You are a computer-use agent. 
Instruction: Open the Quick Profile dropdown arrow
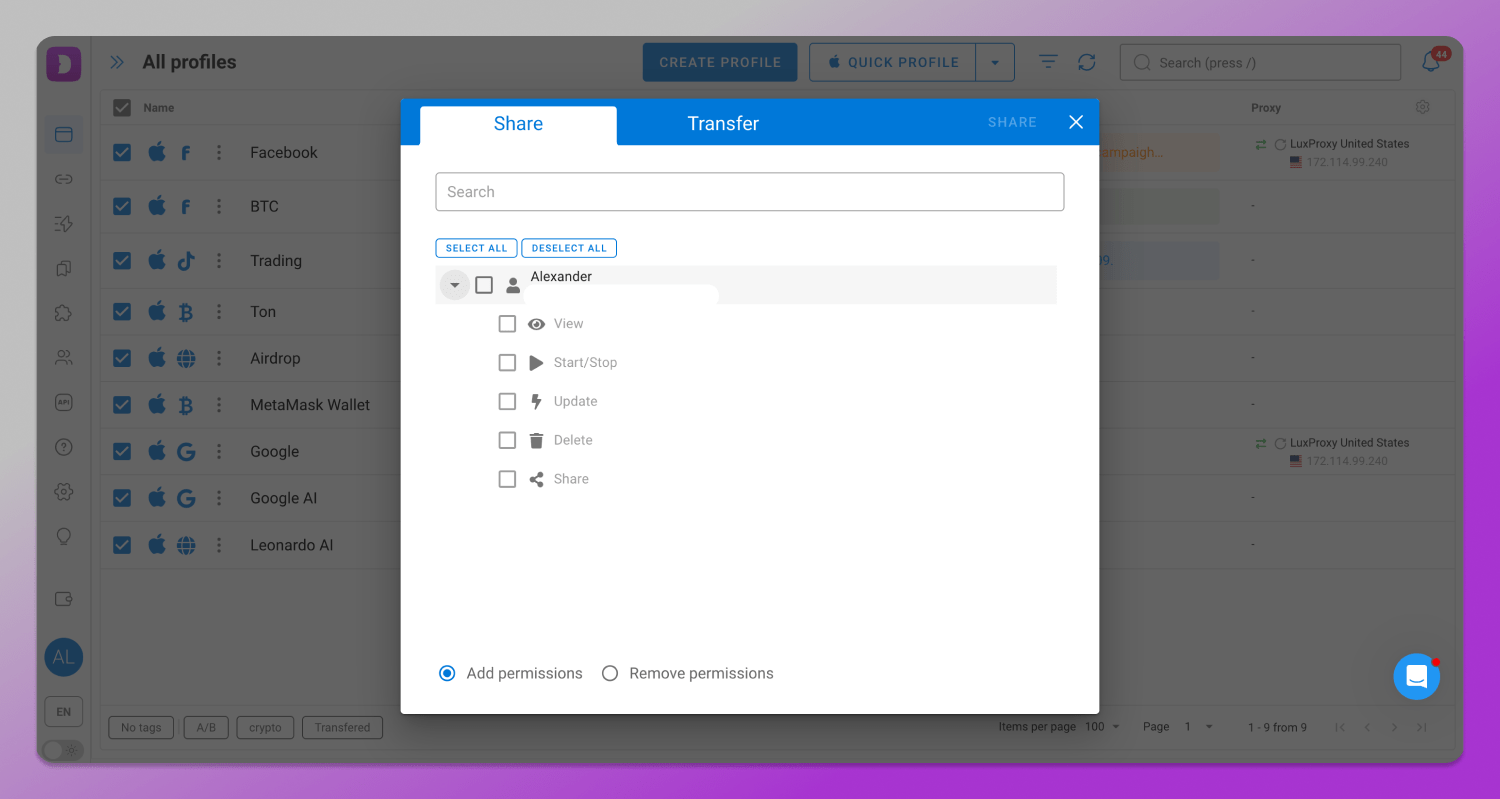994,62
